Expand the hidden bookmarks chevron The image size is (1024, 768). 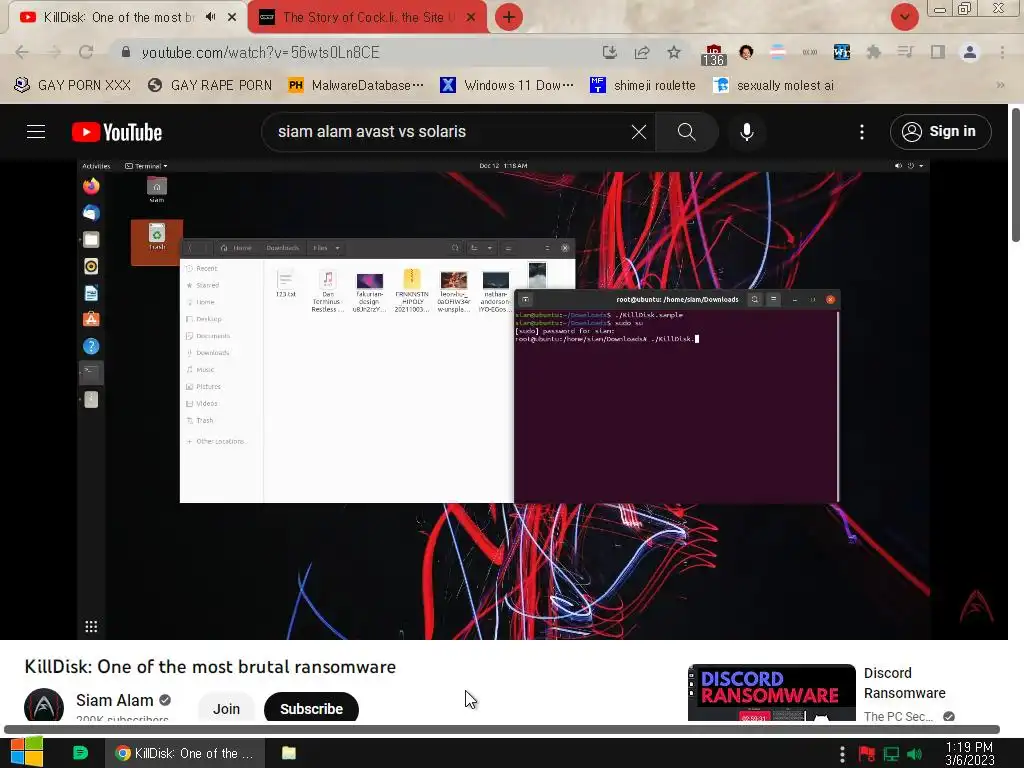point(1000,85)
